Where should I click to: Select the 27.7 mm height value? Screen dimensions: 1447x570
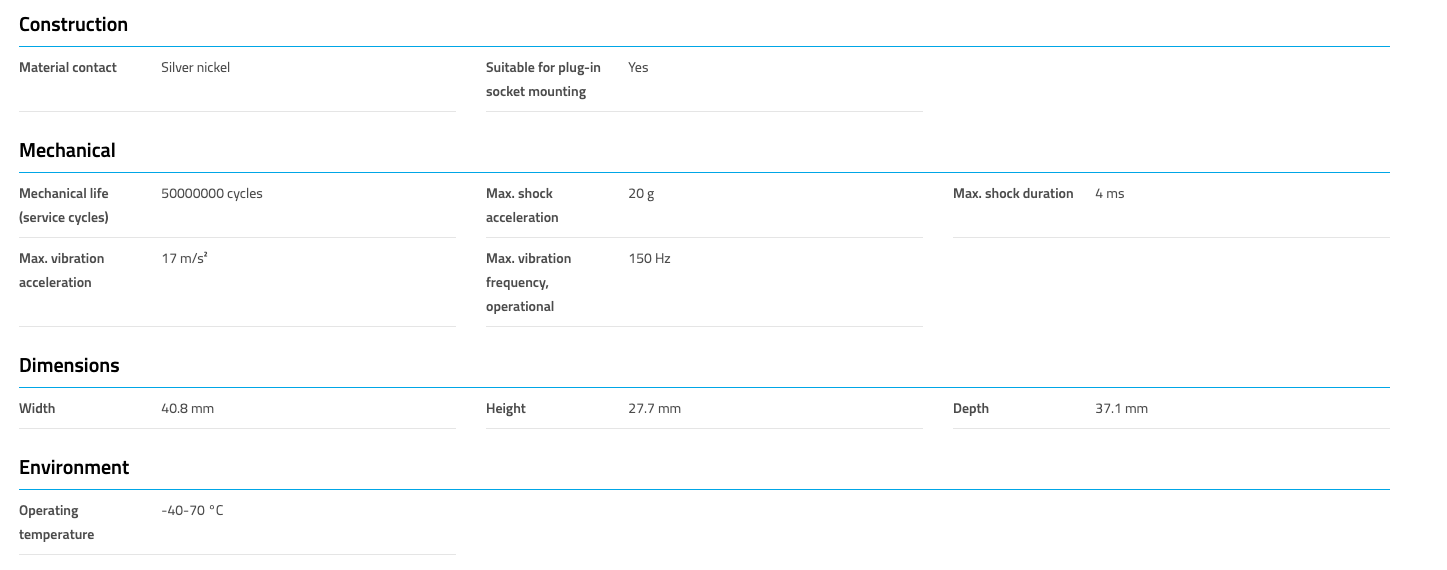point(654,409)
